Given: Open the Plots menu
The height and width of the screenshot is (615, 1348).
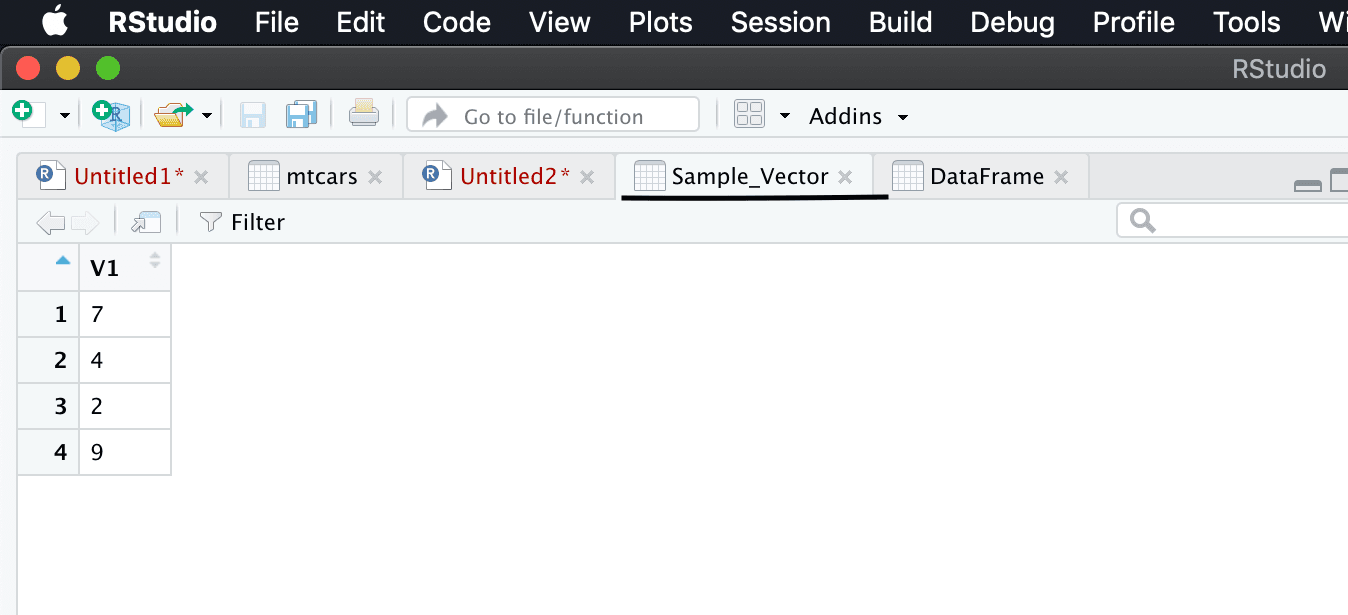Looking at the screenshot, I should pyautogui.click(x=660, y=22).
